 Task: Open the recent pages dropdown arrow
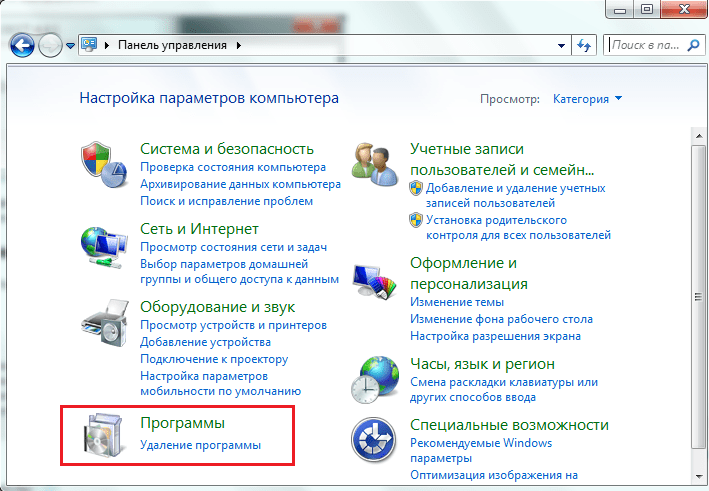pos(70,46)
